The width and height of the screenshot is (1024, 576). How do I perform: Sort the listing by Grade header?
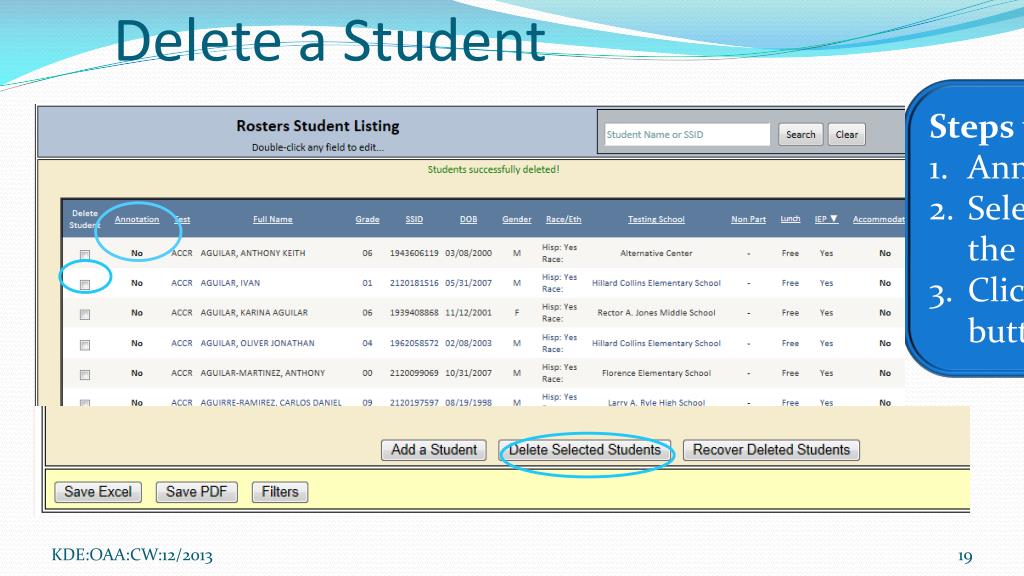368,219
